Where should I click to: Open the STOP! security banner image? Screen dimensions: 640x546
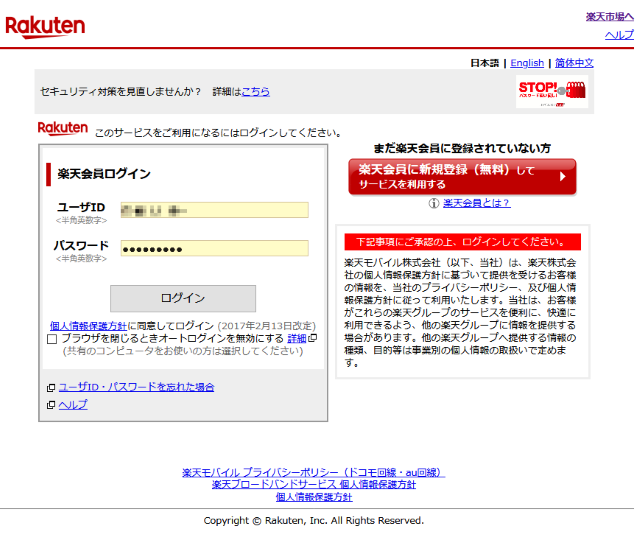[x=552, y=91]
